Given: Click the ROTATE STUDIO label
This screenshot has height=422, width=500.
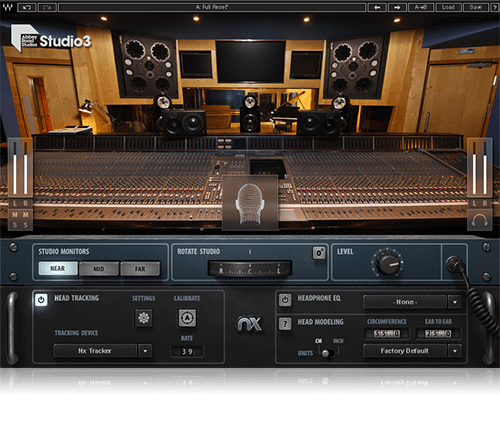Looking at the screenshot, I should 198,252.
